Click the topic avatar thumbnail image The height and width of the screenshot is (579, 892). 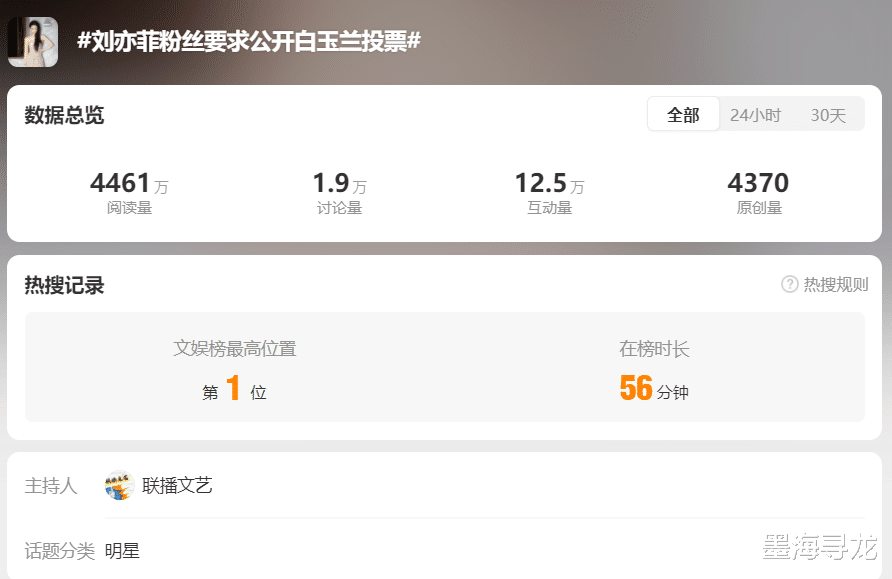point(32,42)
